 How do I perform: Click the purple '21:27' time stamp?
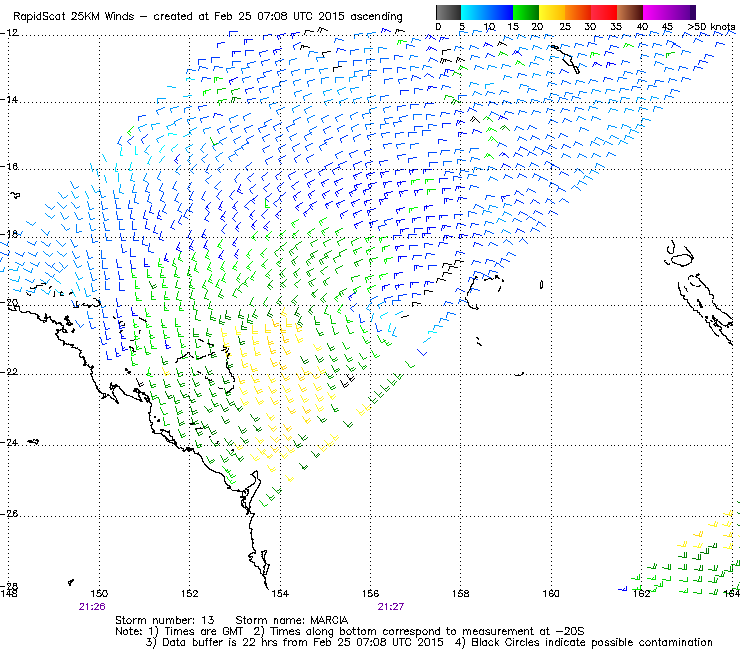coord(391,607)
